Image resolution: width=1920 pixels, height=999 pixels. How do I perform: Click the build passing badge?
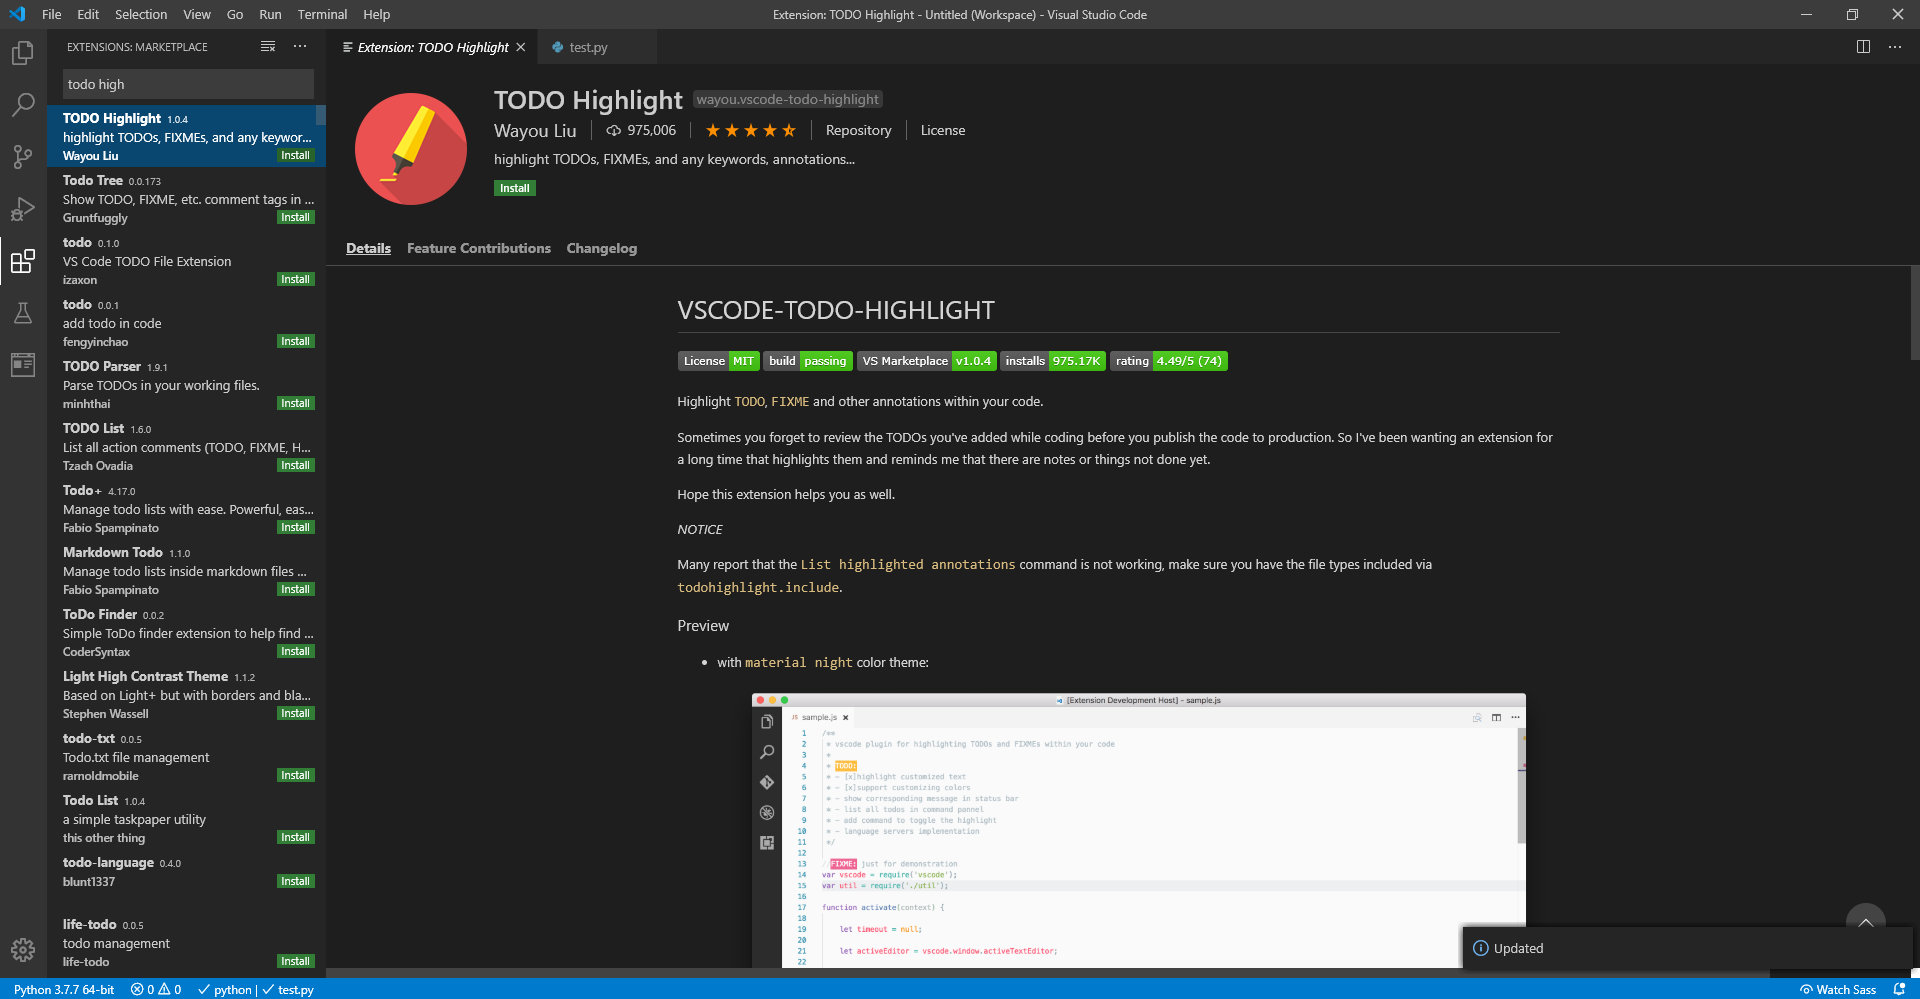click(808, 361)
